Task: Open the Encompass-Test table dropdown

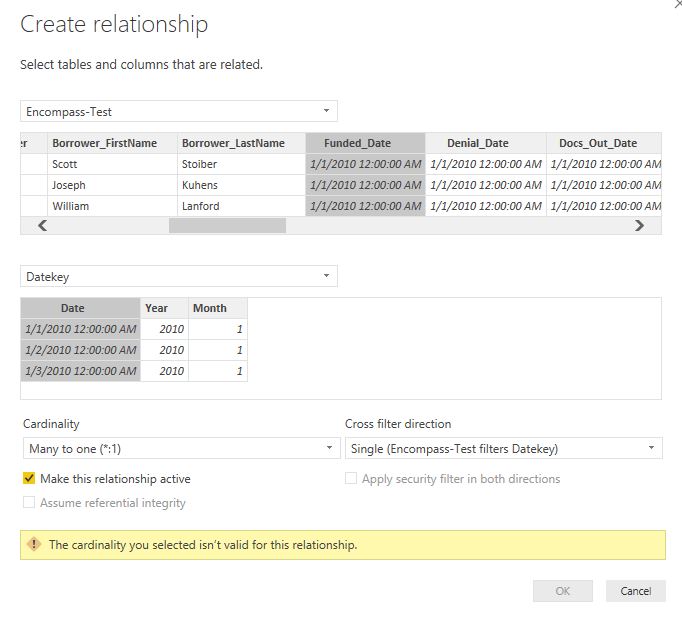Action: click(x=179, y=111)
